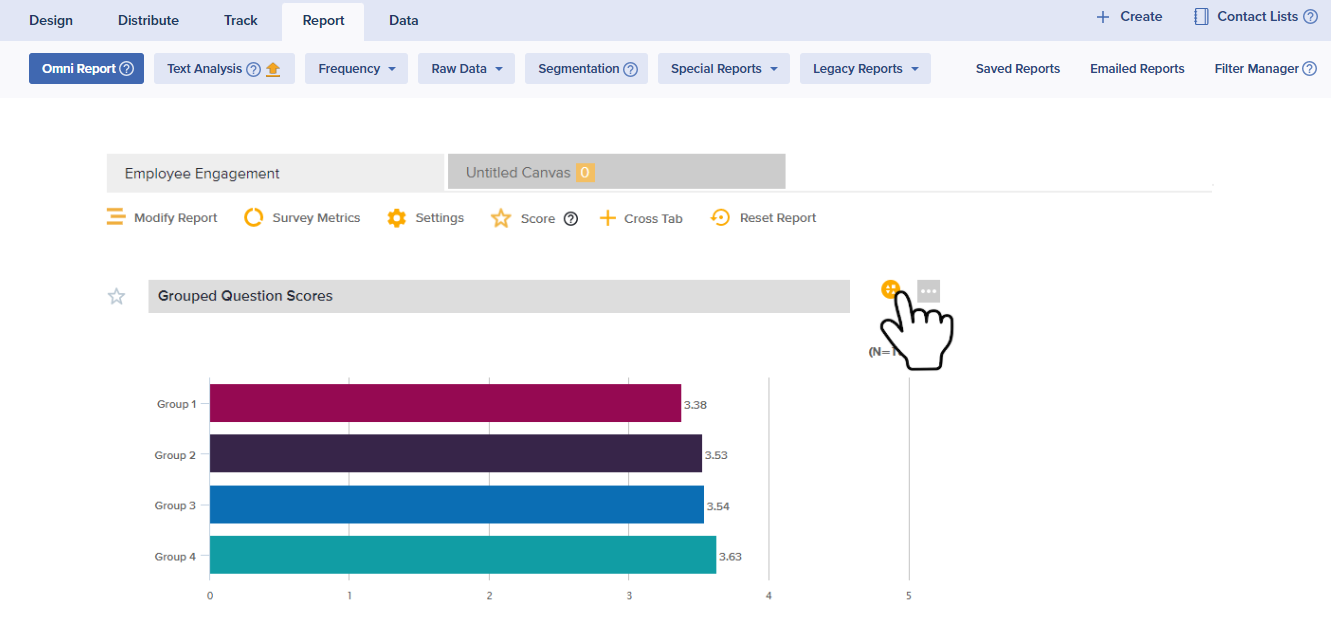
Task: Open the three-dots more options menu
Action: [x=928, y=291]
